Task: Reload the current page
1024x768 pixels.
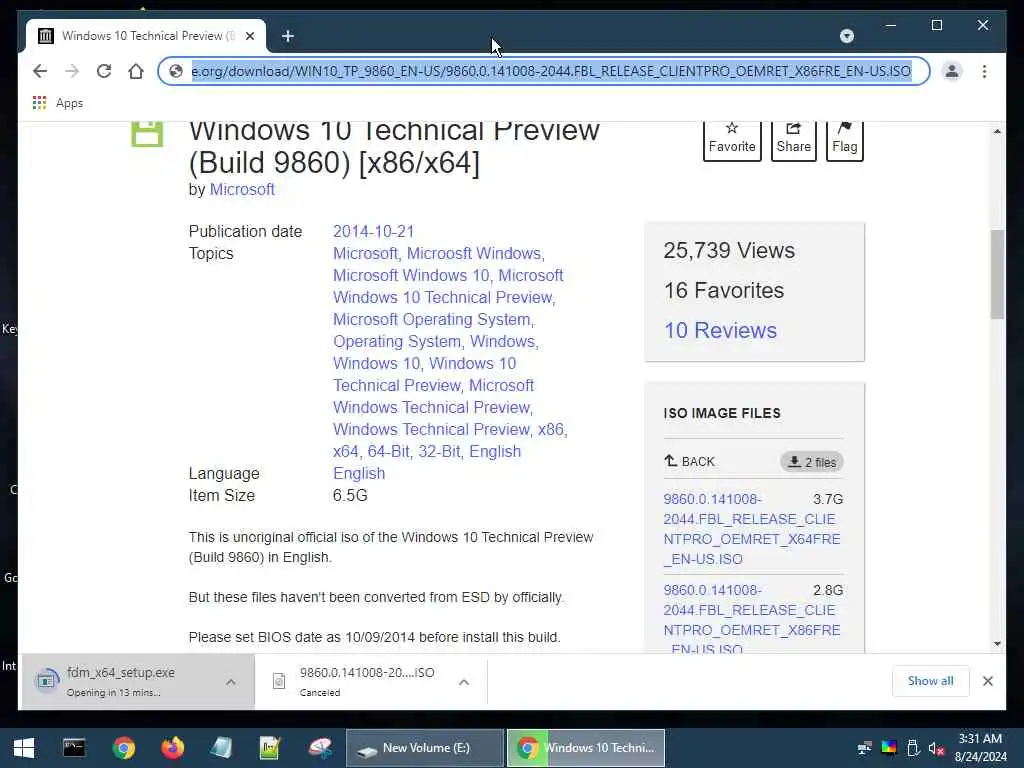Action: point(104,71)
